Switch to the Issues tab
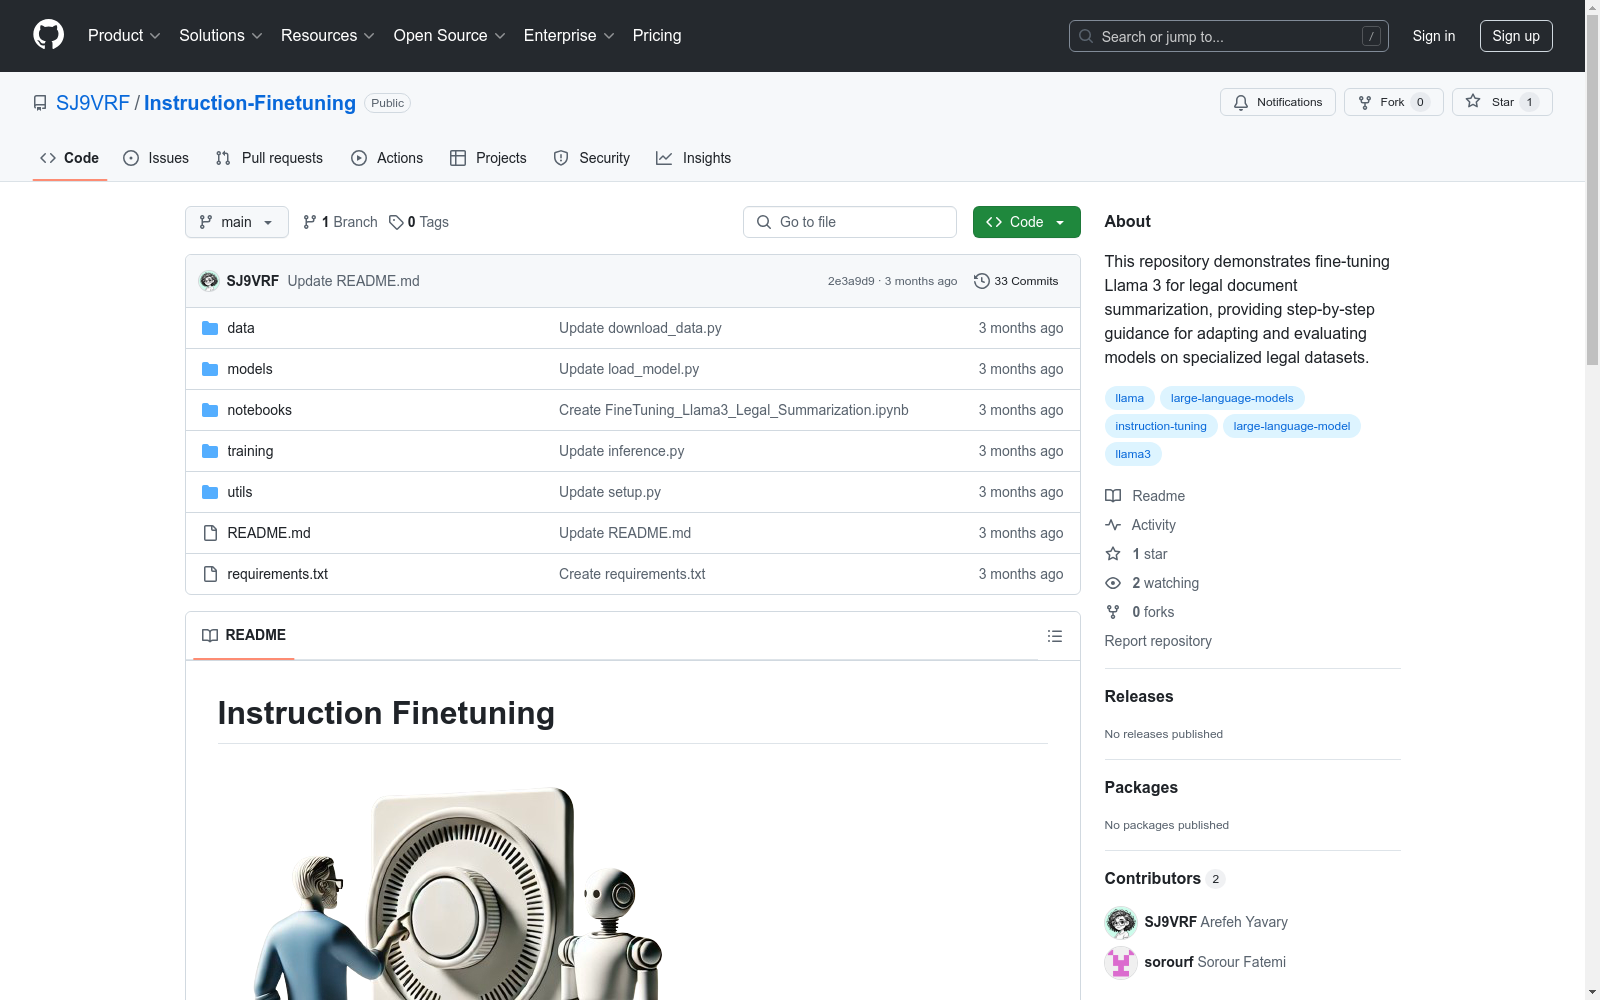 (156, 158)
